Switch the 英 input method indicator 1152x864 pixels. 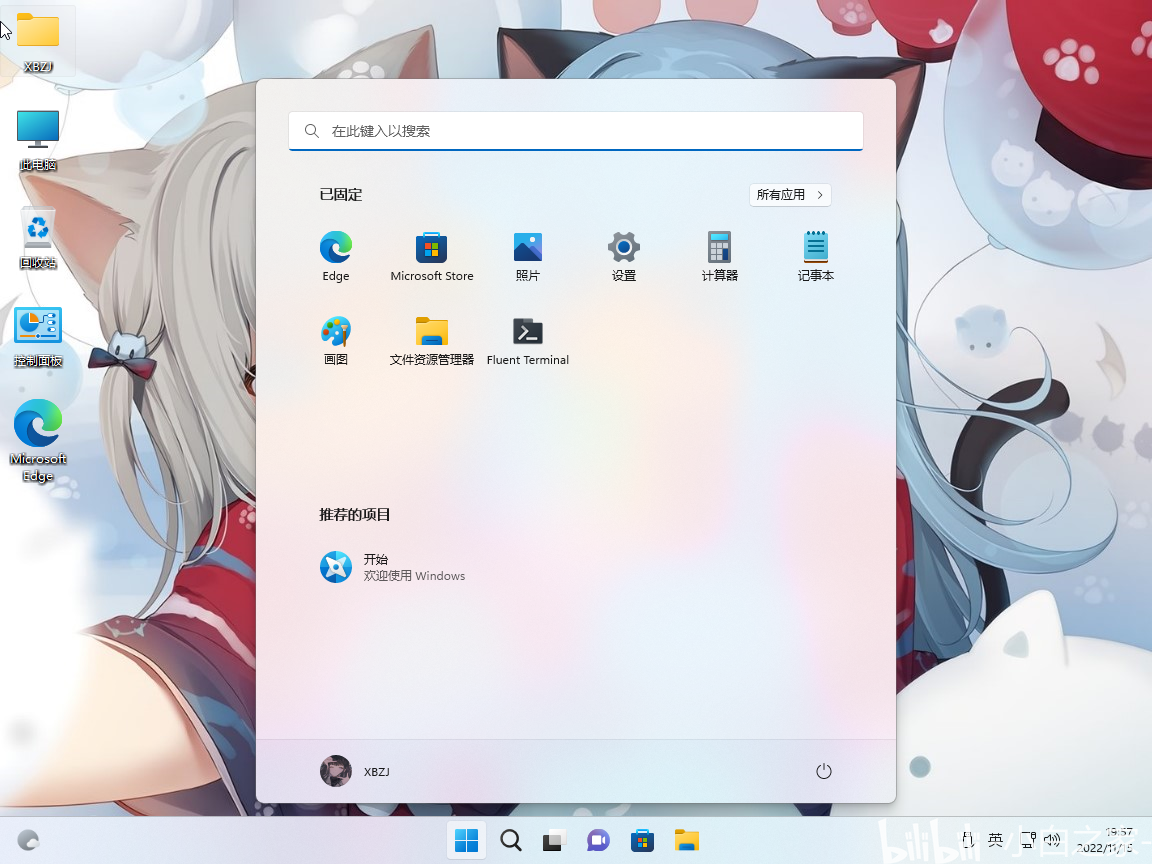click(996, 840)
